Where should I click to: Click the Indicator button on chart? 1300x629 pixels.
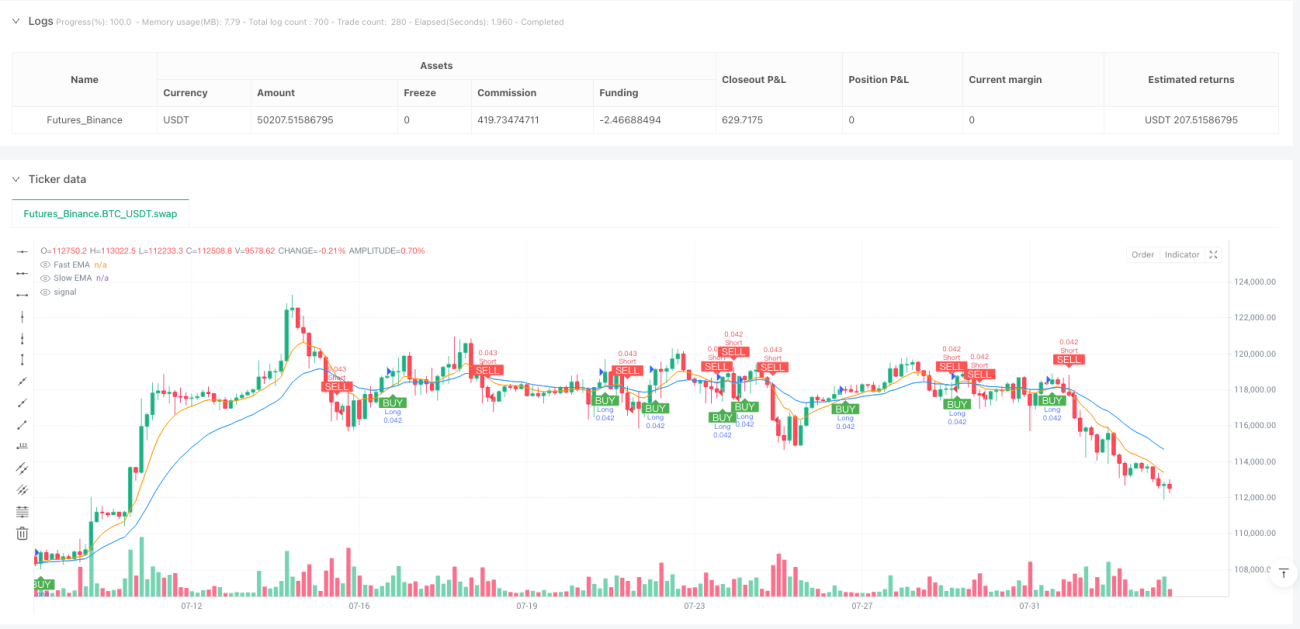coord(1181,254)
